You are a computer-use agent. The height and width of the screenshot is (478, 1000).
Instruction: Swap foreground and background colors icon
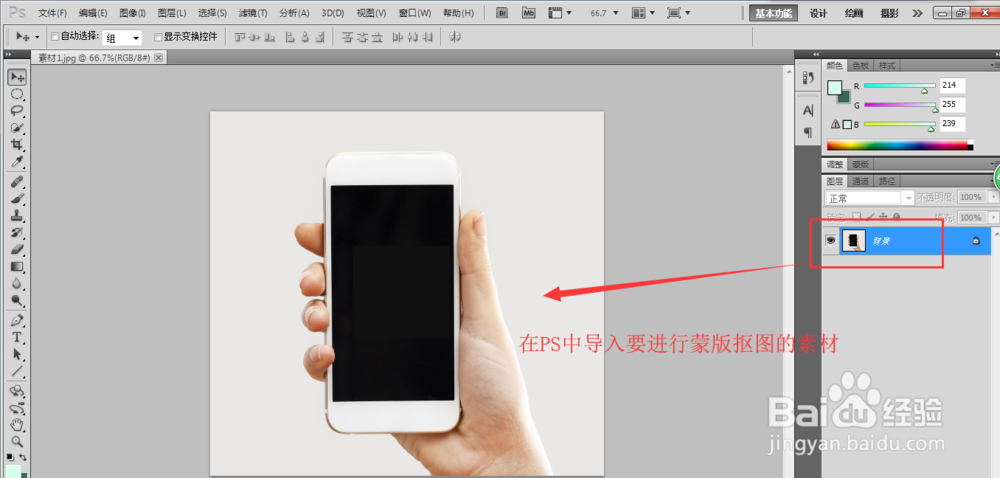pos(23,458)
